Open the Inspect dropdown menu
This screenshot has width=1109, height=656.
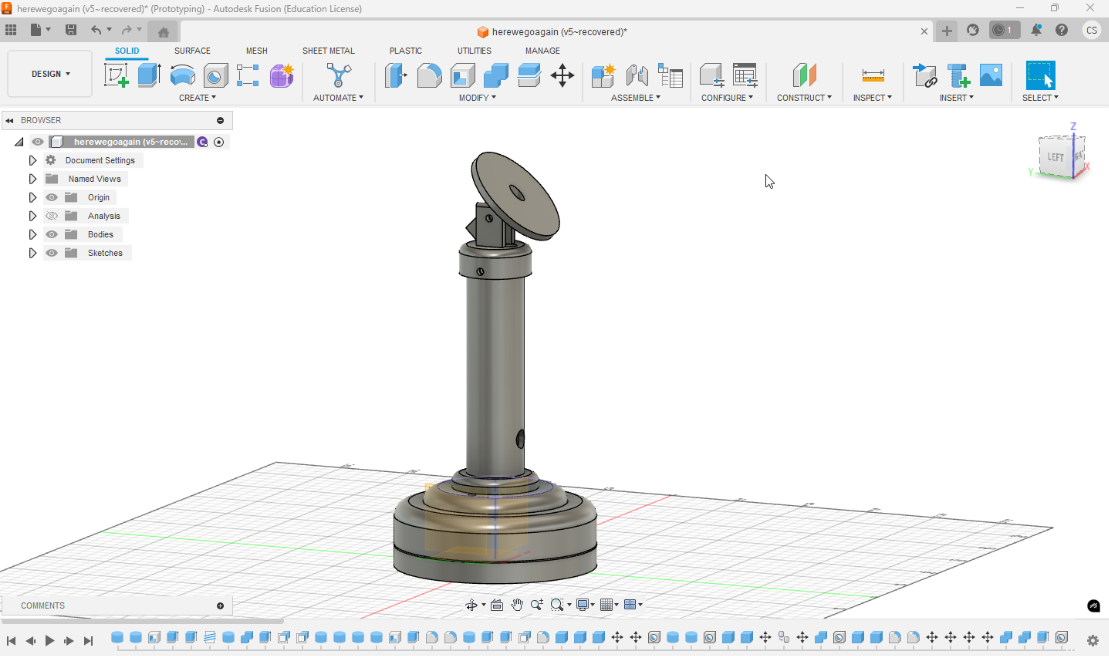[872, 98]
